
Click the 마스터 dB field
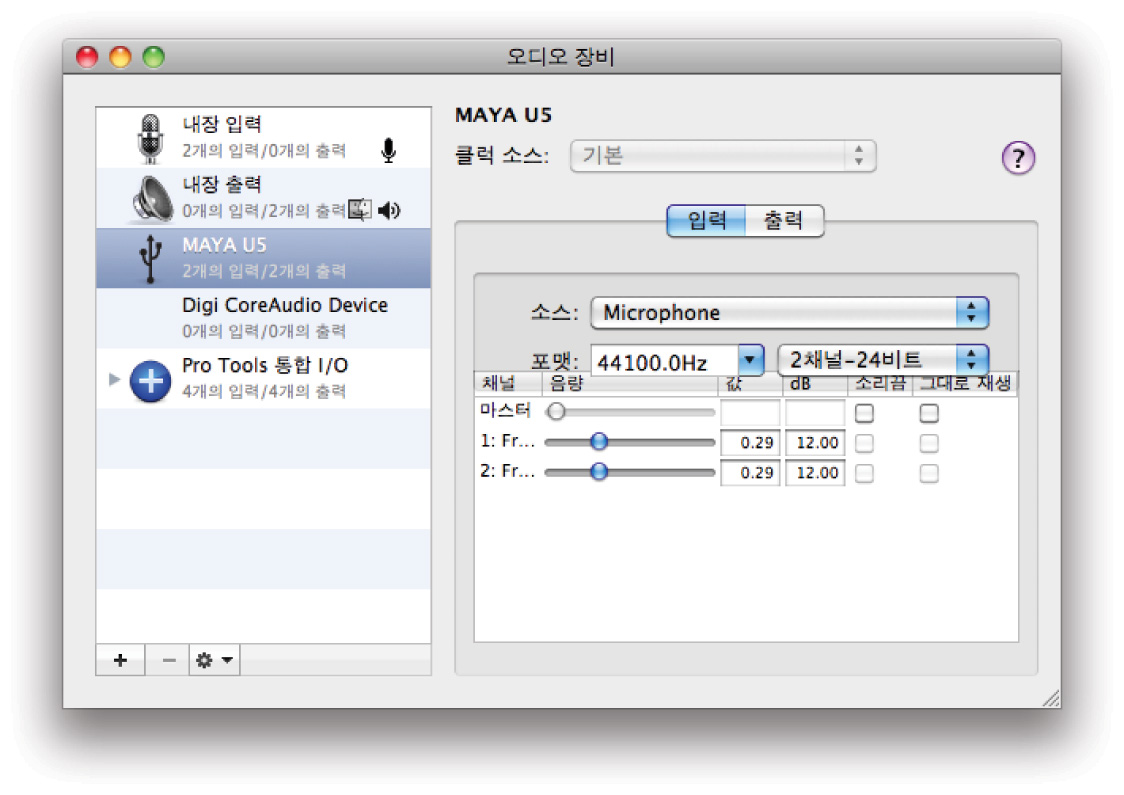pyautogui.click(x=815, y=412)
